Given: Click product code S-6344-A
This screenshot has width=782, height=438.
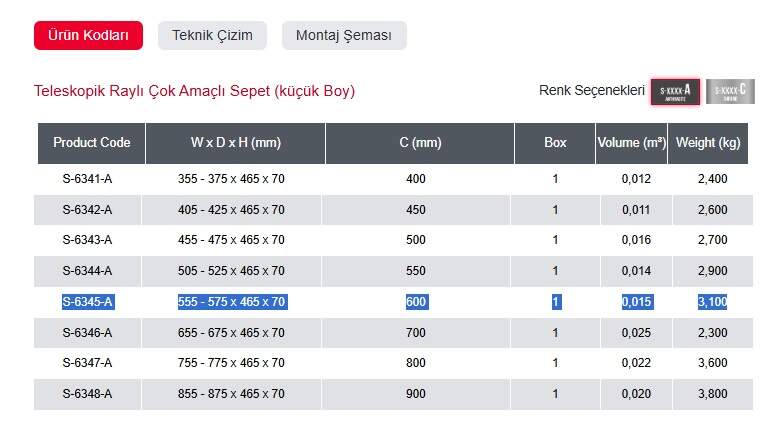Looking at the screenshot, I should [x=87, y=271].
